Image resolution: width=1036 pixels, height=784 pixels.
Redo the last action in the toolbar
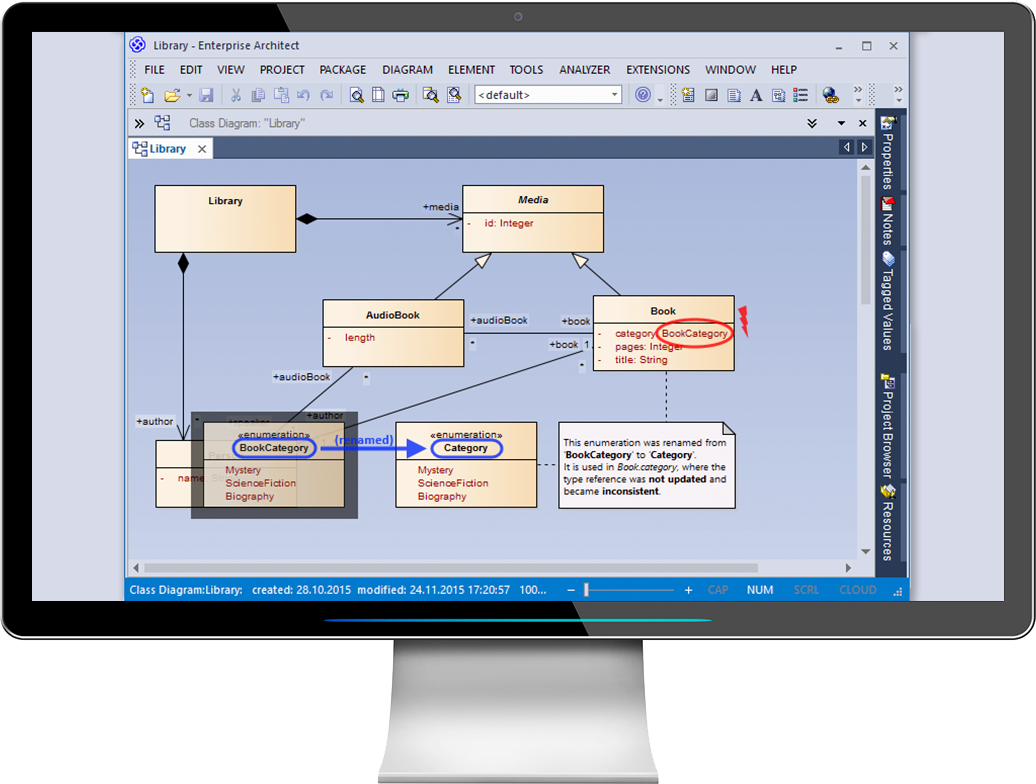(x=326, y=95)
